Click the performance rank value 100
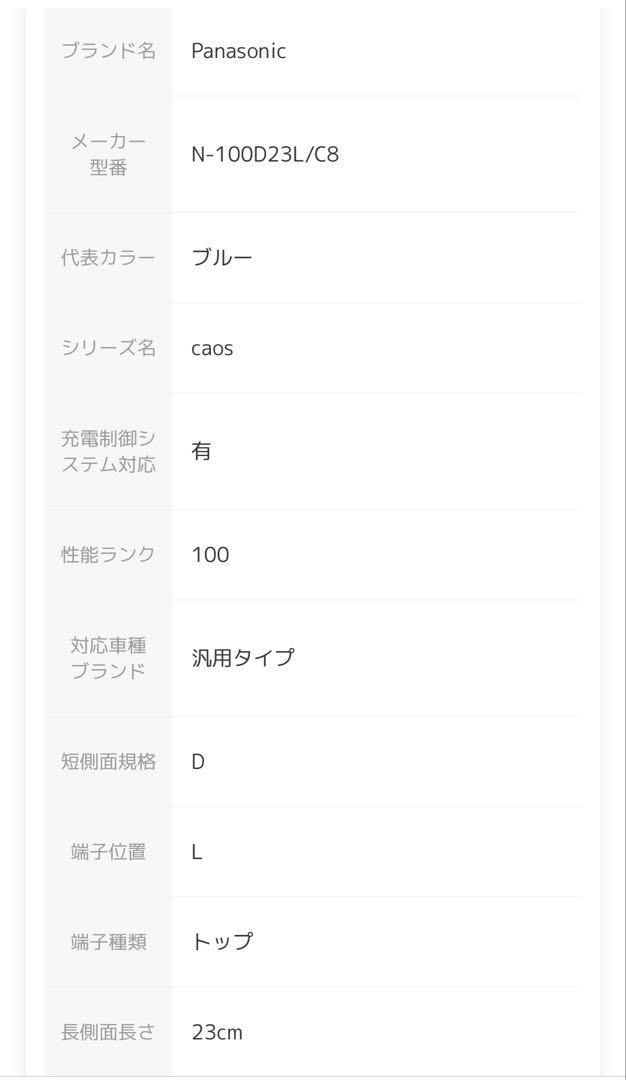 [x=211, y=554]
